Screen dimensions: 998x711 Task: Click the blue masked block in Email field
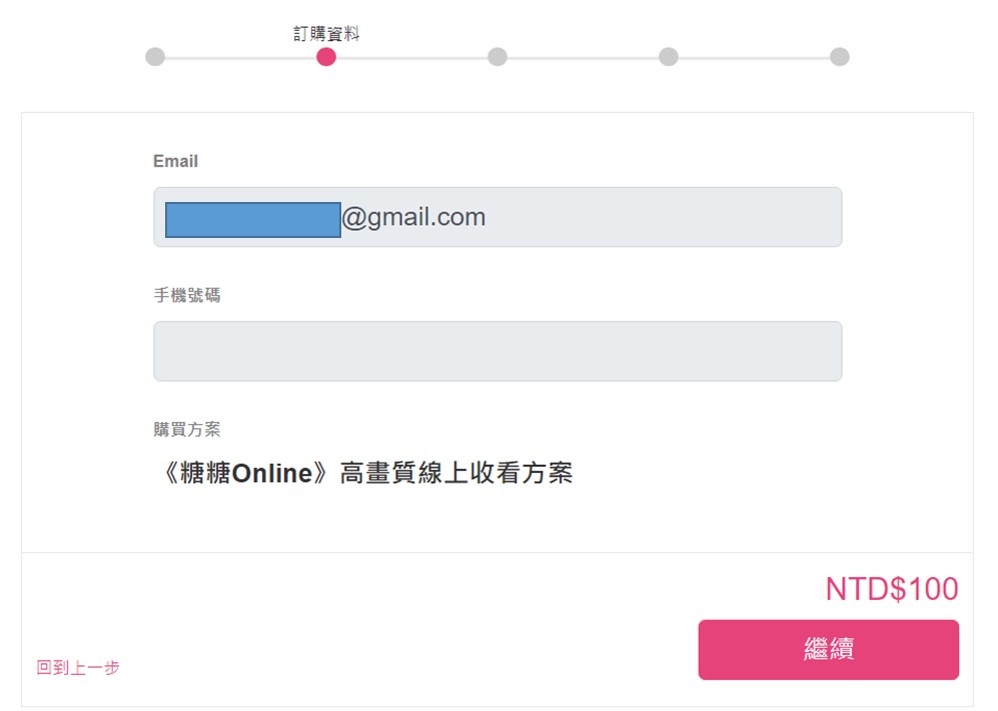click(x=253, y=220)
